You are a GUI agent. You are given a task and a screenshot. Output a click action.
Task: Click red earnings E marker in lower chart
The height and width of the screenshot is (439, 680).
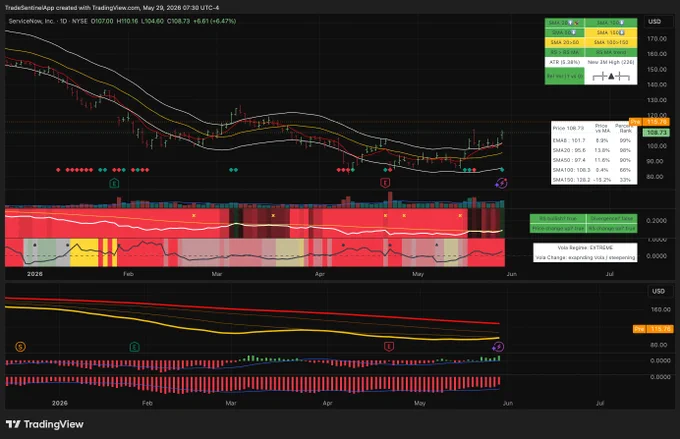389,347
